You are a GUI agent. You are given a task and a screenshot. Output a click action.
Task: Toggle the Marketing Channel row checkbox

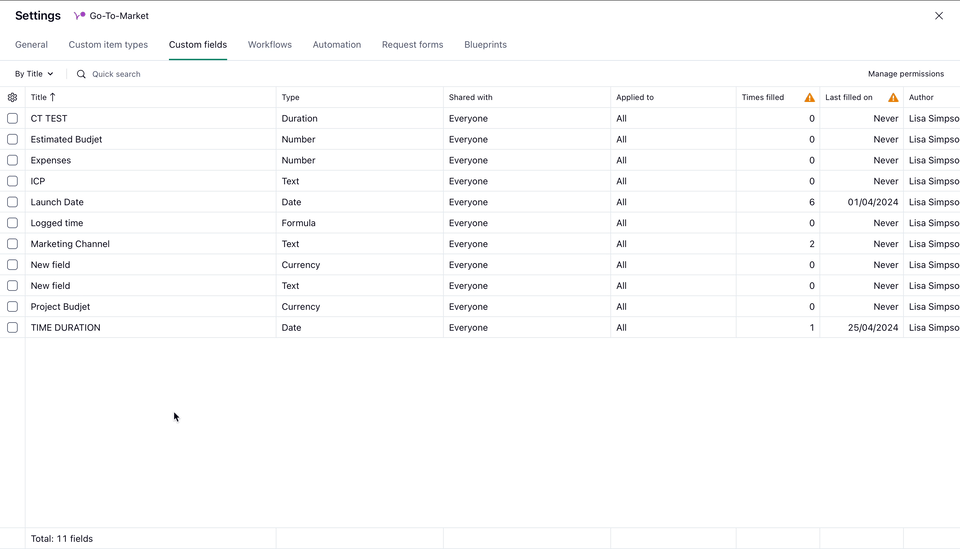12,244
